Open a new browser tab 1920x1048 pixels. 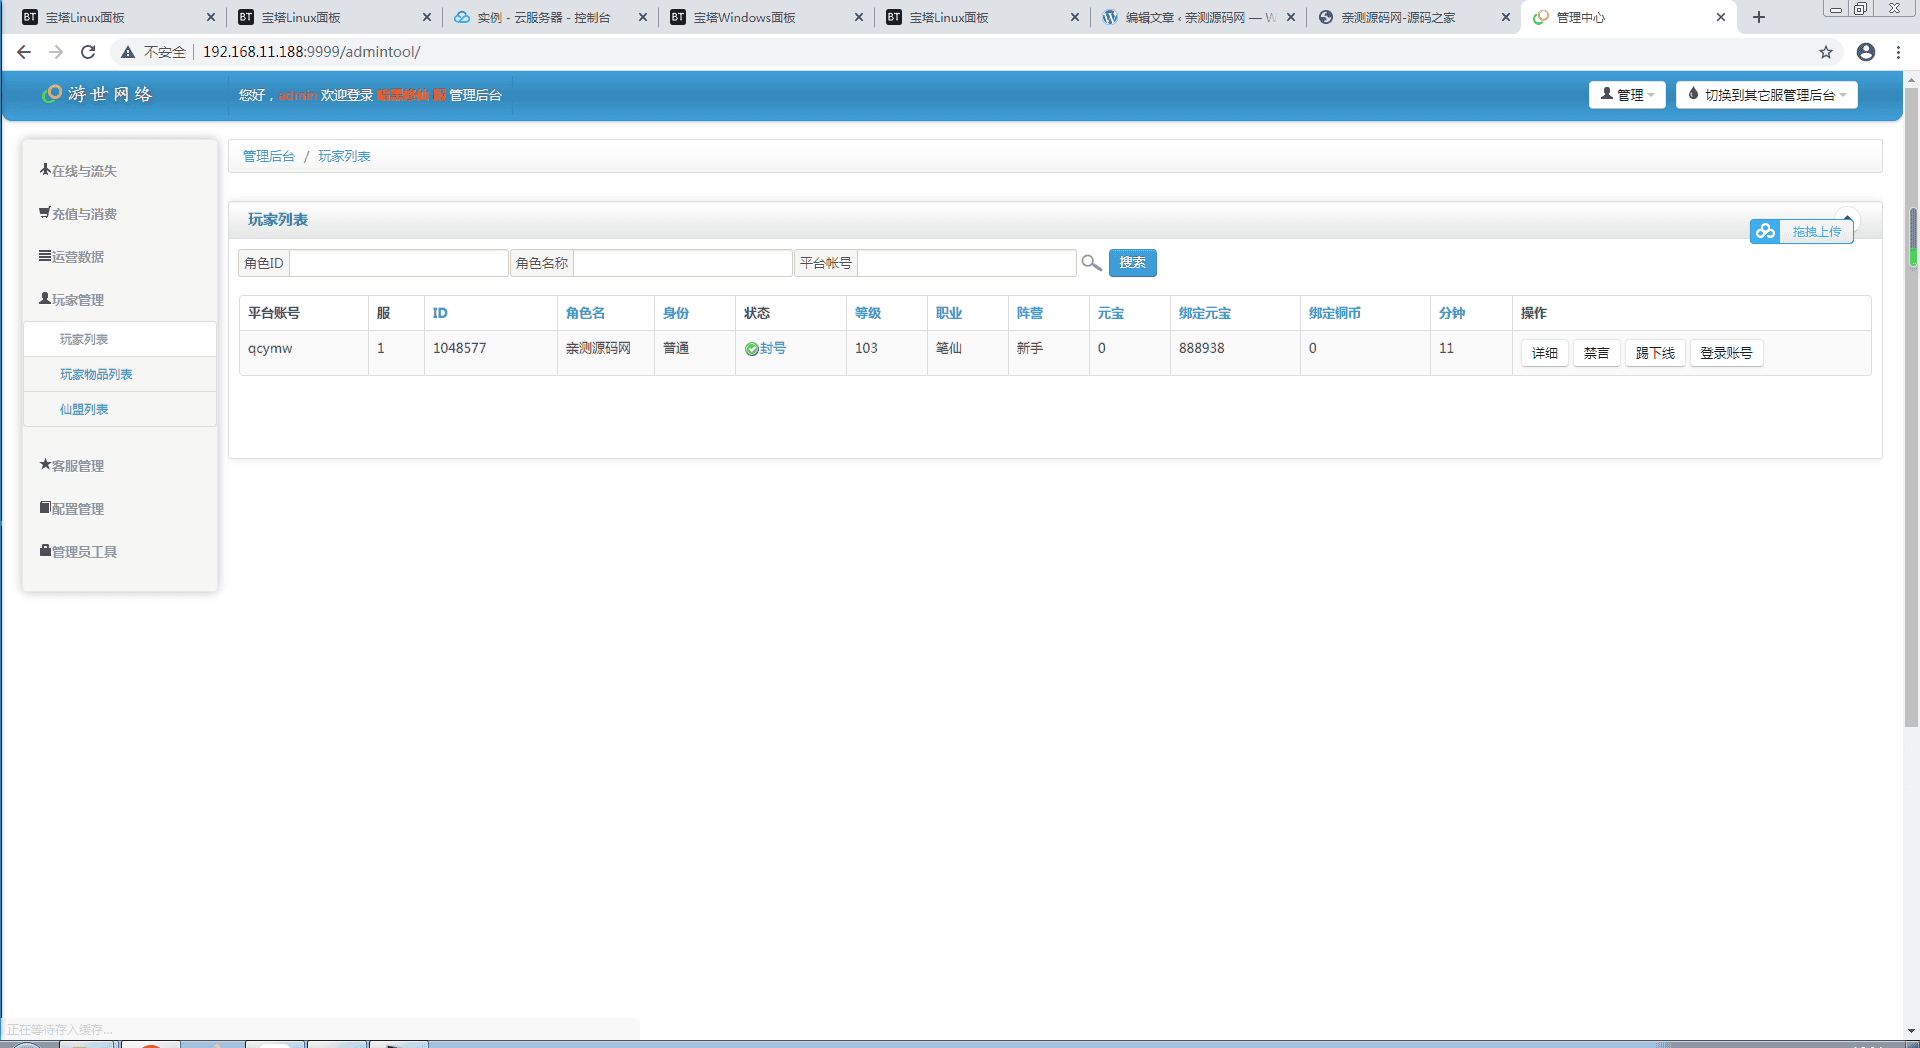pyautogui.click(x=1759, y=17)
